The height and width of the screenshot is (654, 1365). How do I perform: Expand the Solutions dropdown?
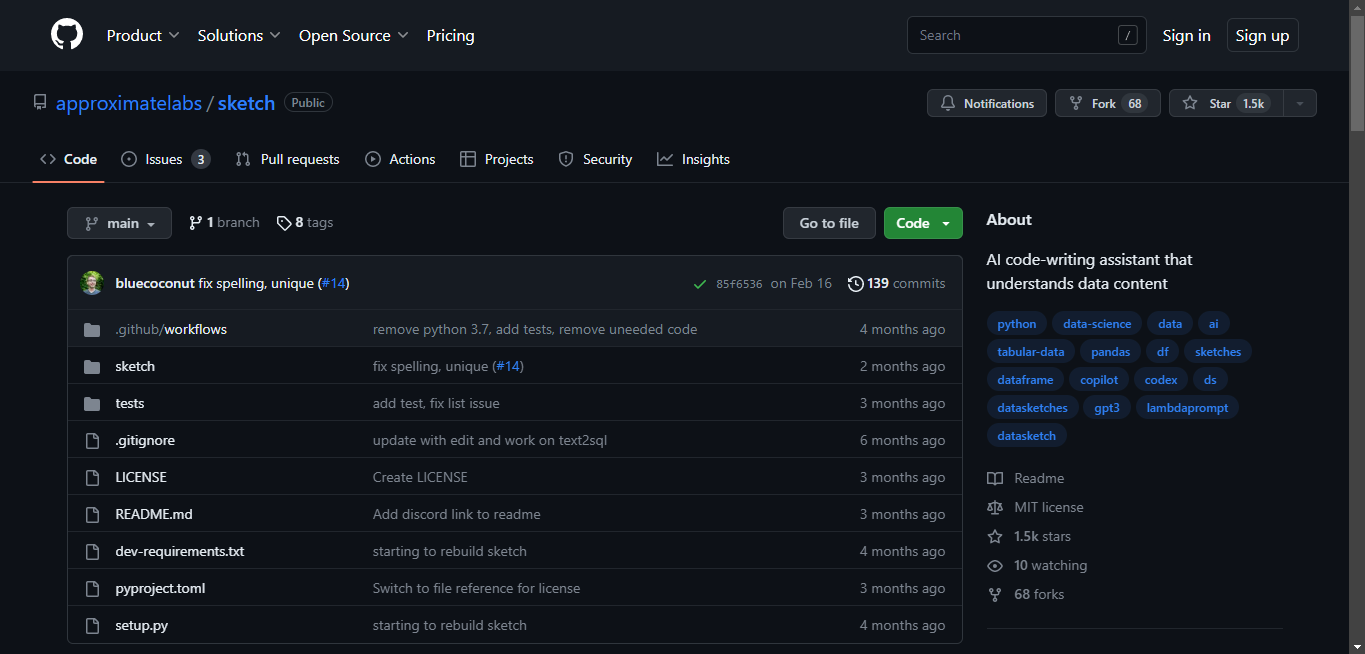[239, 35]
